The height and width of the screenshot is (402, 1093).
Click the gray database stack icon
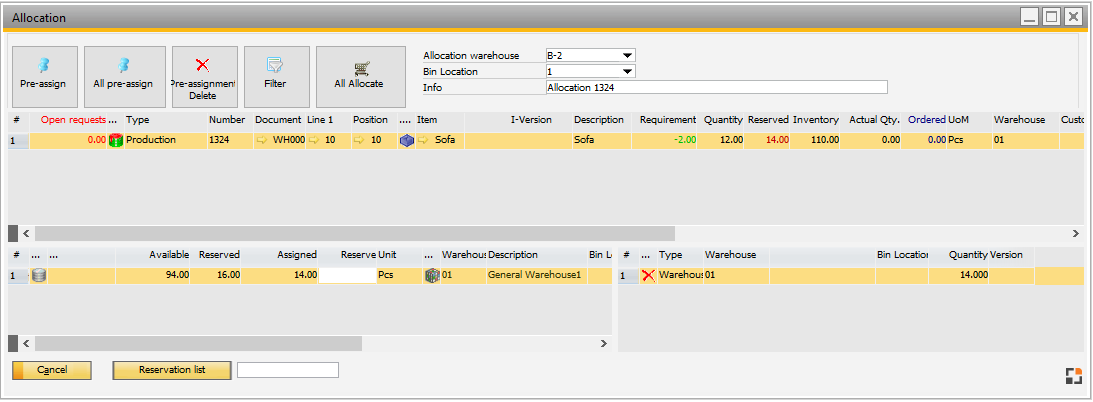(39, 275)
